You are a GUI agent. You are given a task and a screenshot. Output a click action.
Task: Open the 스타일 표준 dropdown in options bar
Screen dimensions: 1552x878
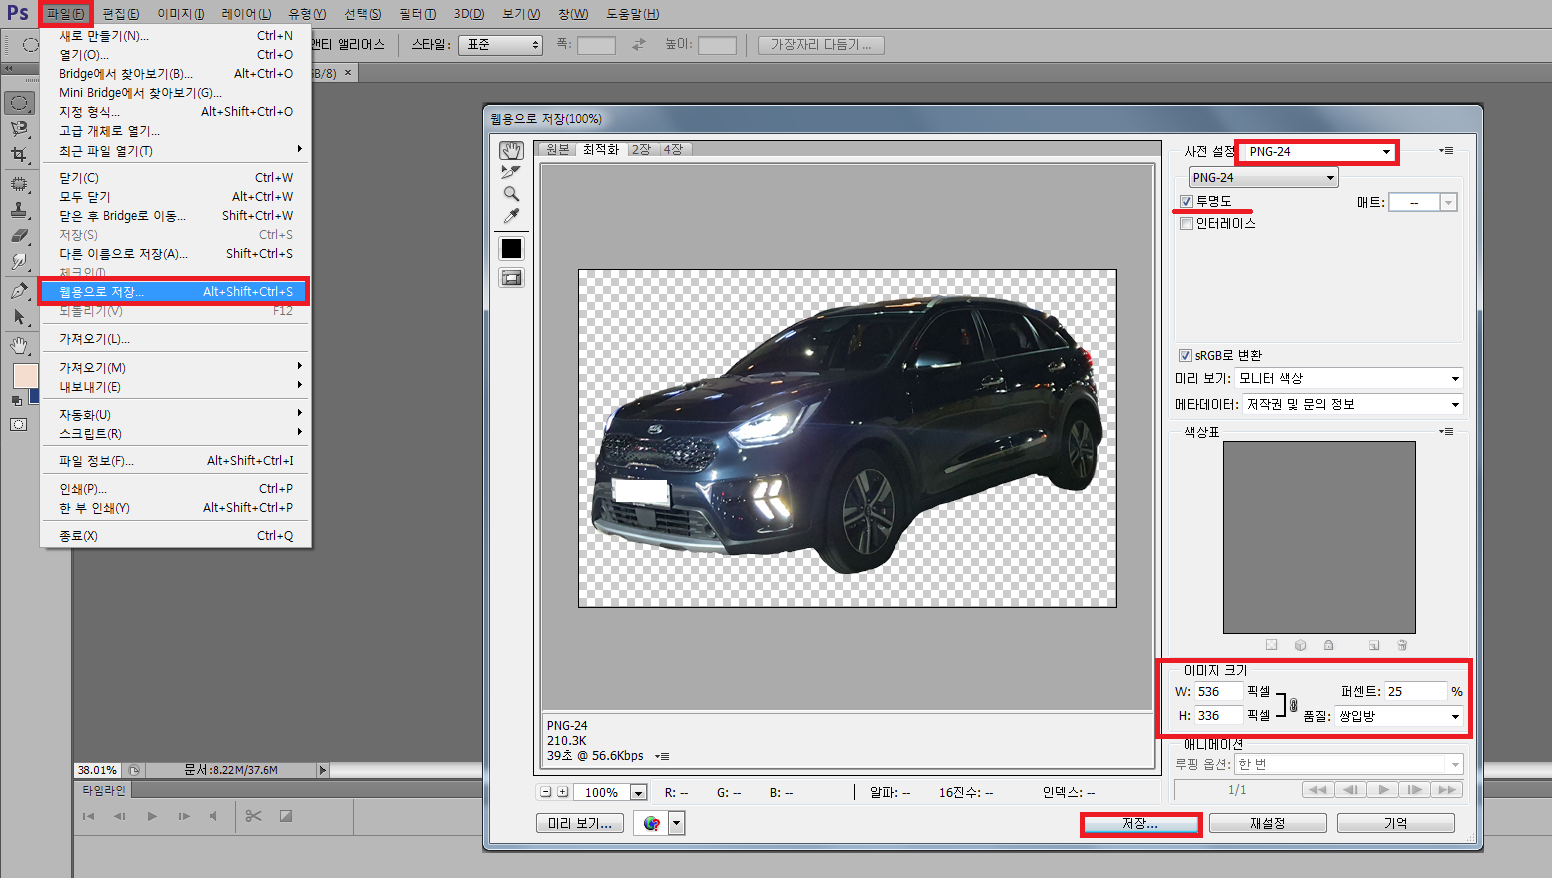pos(500,45)
